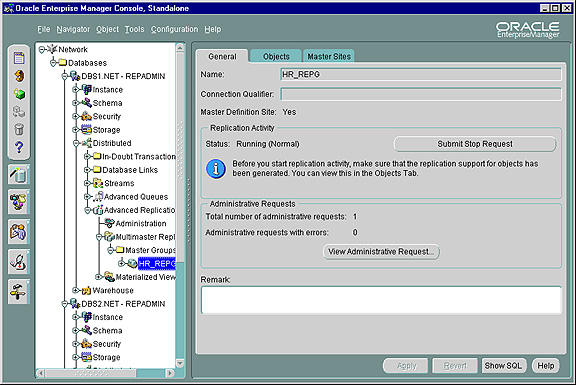The width and height of the screenshot is (576, 385).
Task: Click the bottom Help button
Action: pos(546,366)
